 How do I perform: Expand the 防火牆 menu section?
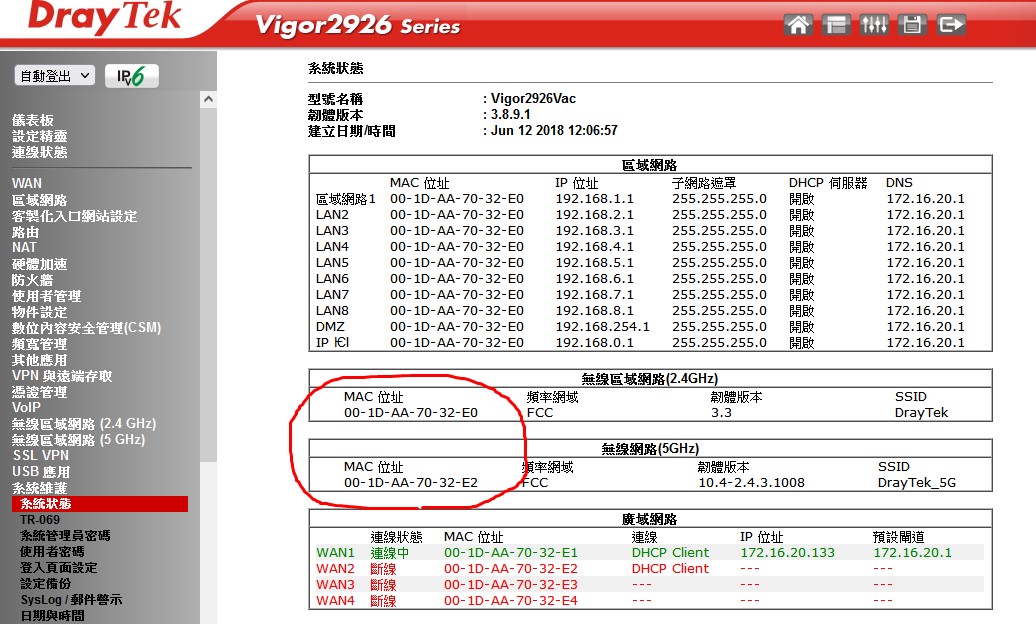coord(32,280)
